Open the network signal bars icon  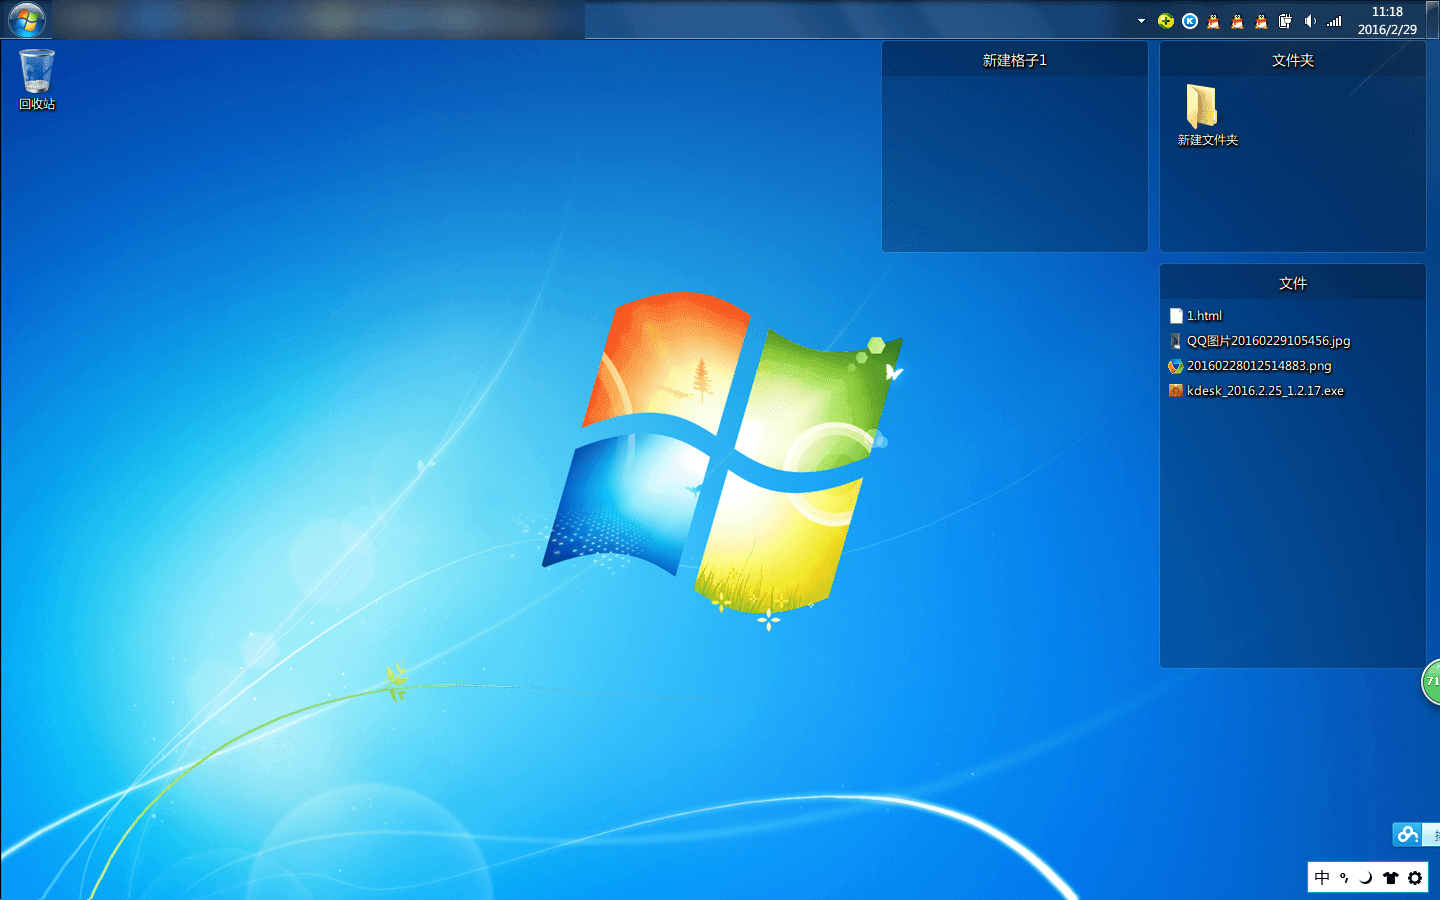pos(1334,21)
